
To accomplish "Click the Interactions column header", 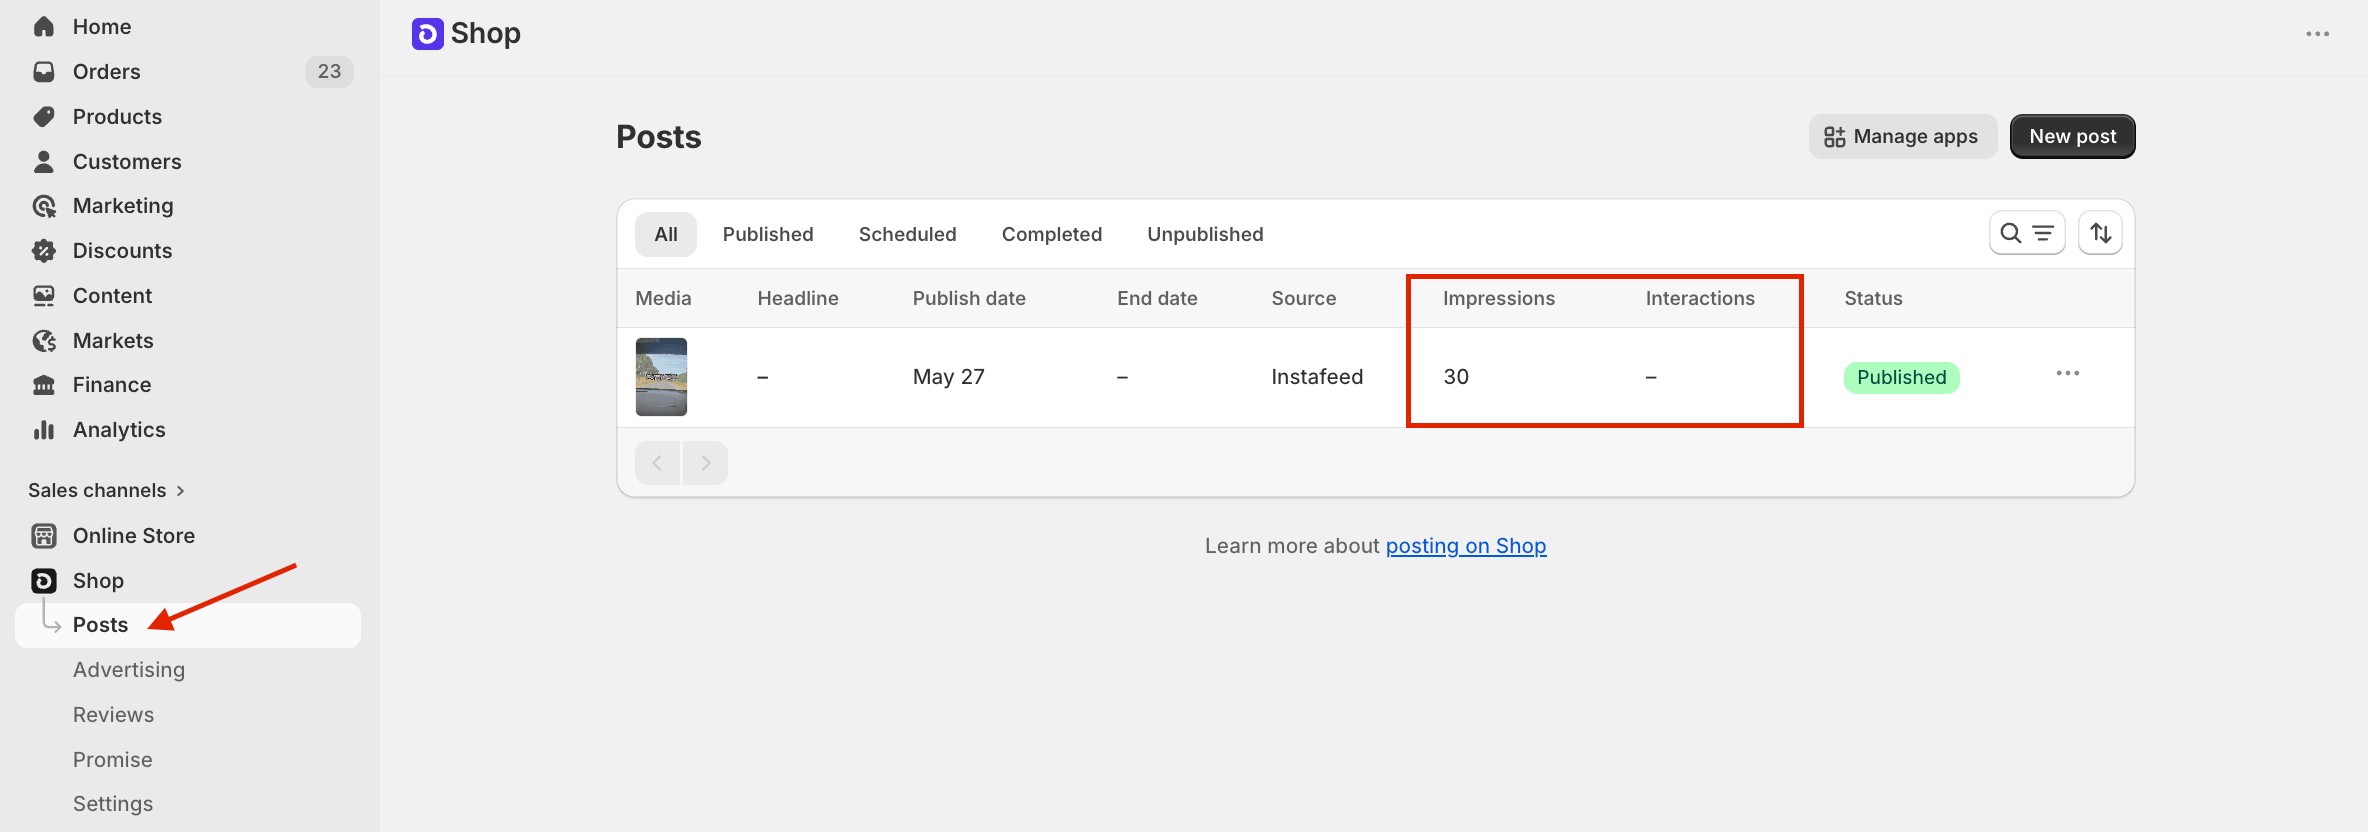I will [1700, 299].
